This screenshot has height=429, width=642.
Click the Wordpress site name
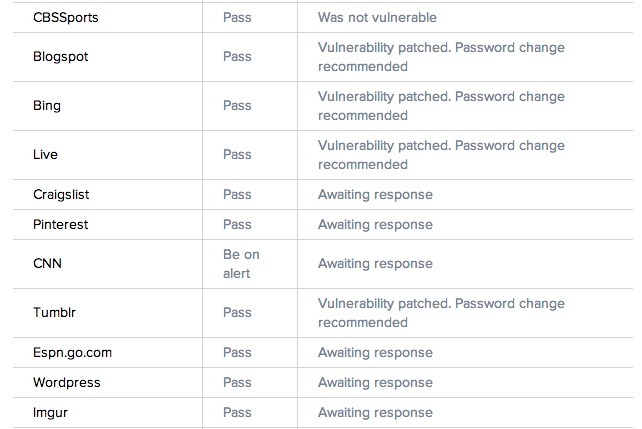[x=67, y=382]
